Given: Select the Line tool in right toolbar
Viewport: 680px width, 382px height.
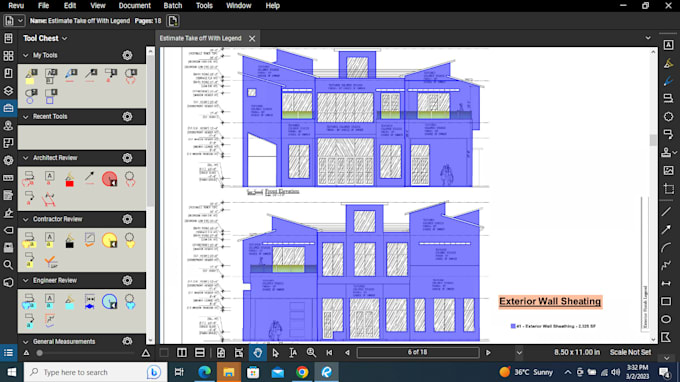Looking at the screenshot, I should point(667,212).
